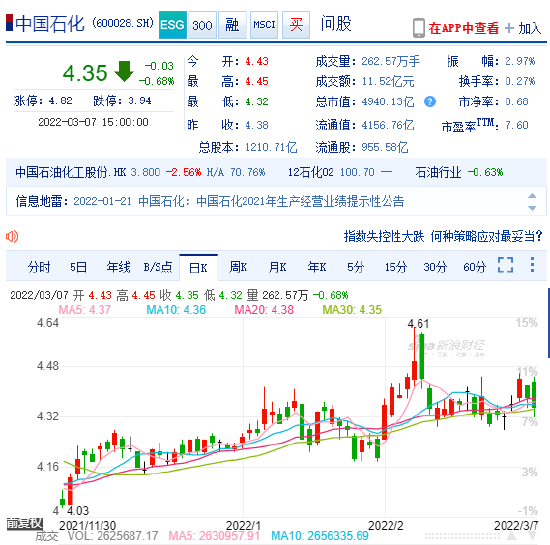Click the current price 4.35
Screen dimensions: 550x545
(85, 73)
